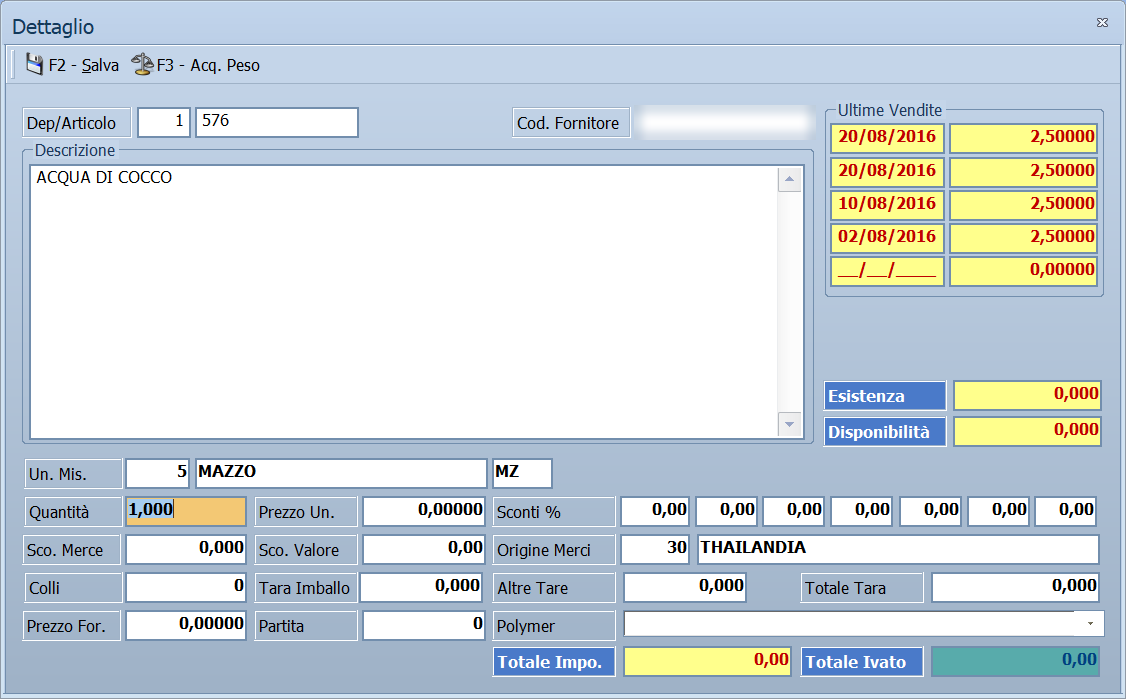Focus the Partita field
Screen dimensions: 1126x699
tap(424, 625)
